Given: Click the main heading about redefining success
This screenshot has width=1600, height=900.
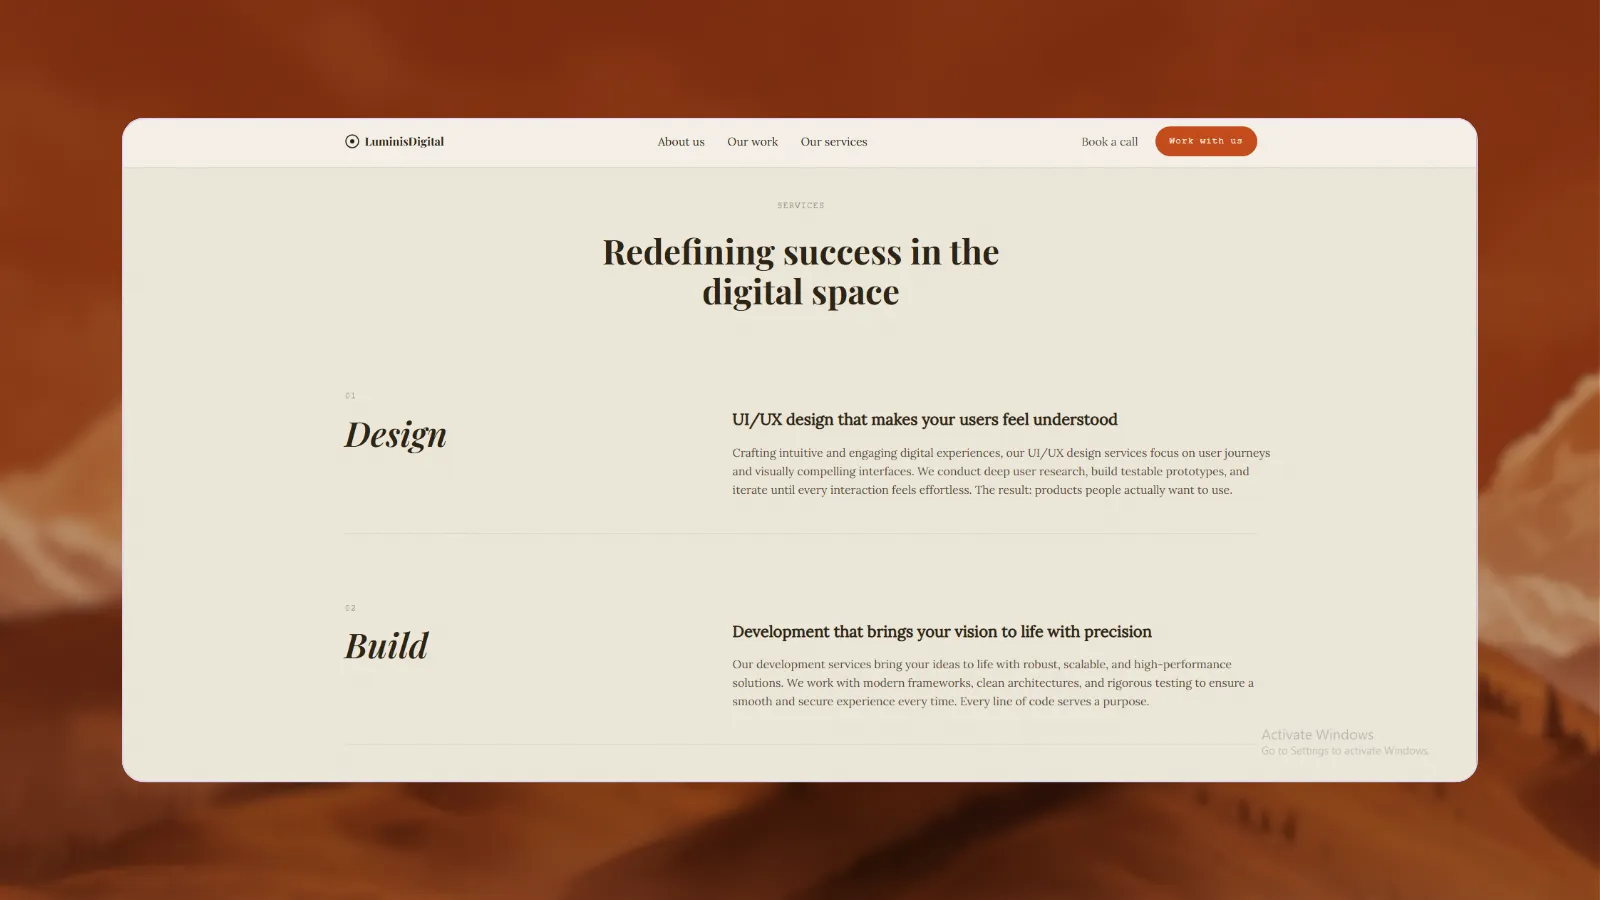Looking at the screenshot, I should 800,271.
